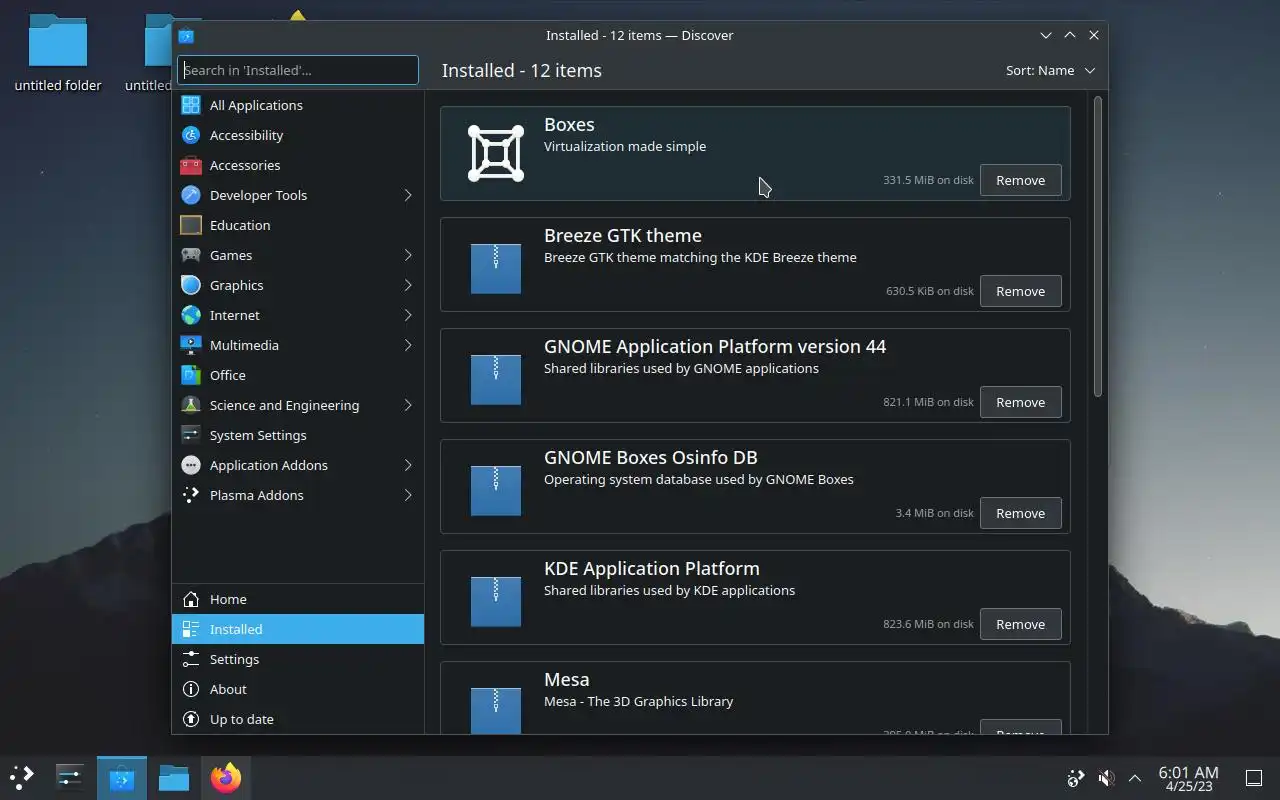Open the Sort: Name dropdown
The width and height of the screenshot is (1280, 800).
tap(1050, 70)
